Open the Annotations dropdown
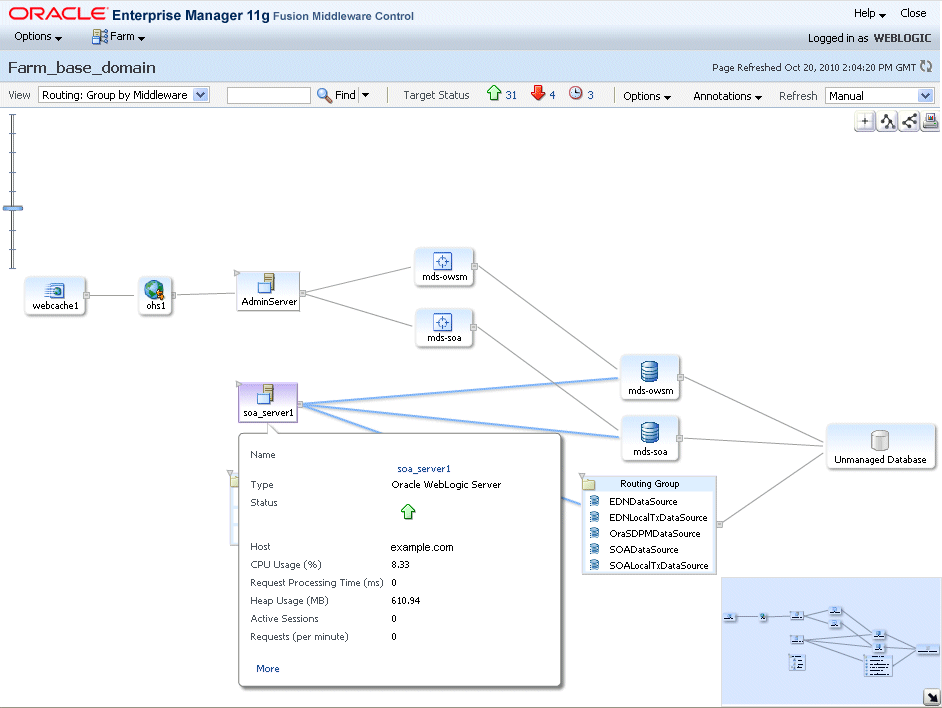 [x=727, y=96]
